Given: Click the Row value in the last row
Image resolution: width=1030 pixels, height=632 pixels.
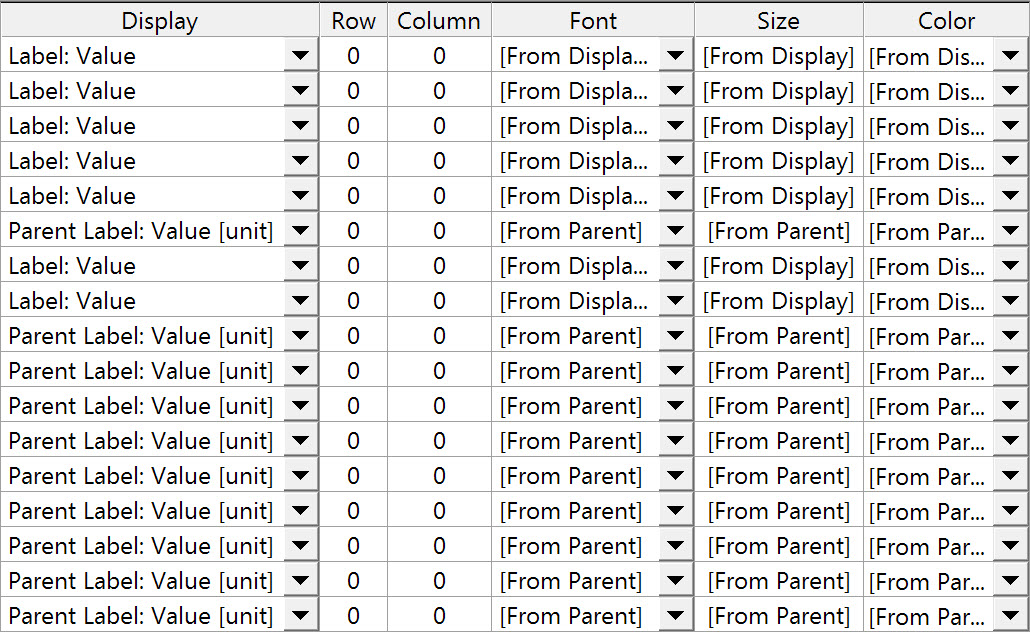Looking at the screenshot, I should click(x=353, y=616).
